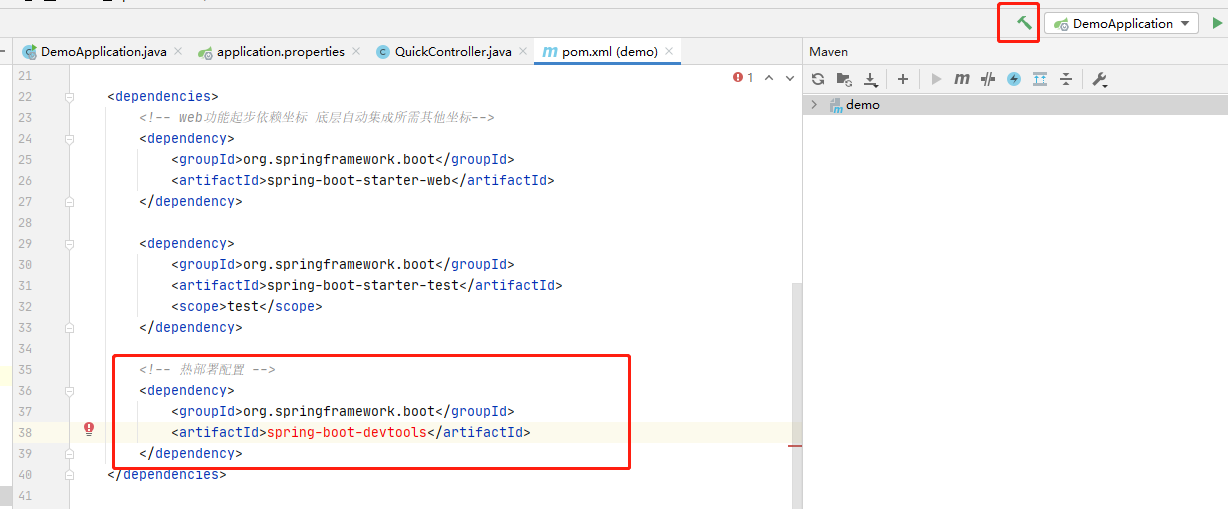Fold the dependency block at line 29
1228x509 pixels.
coord(69,243)
